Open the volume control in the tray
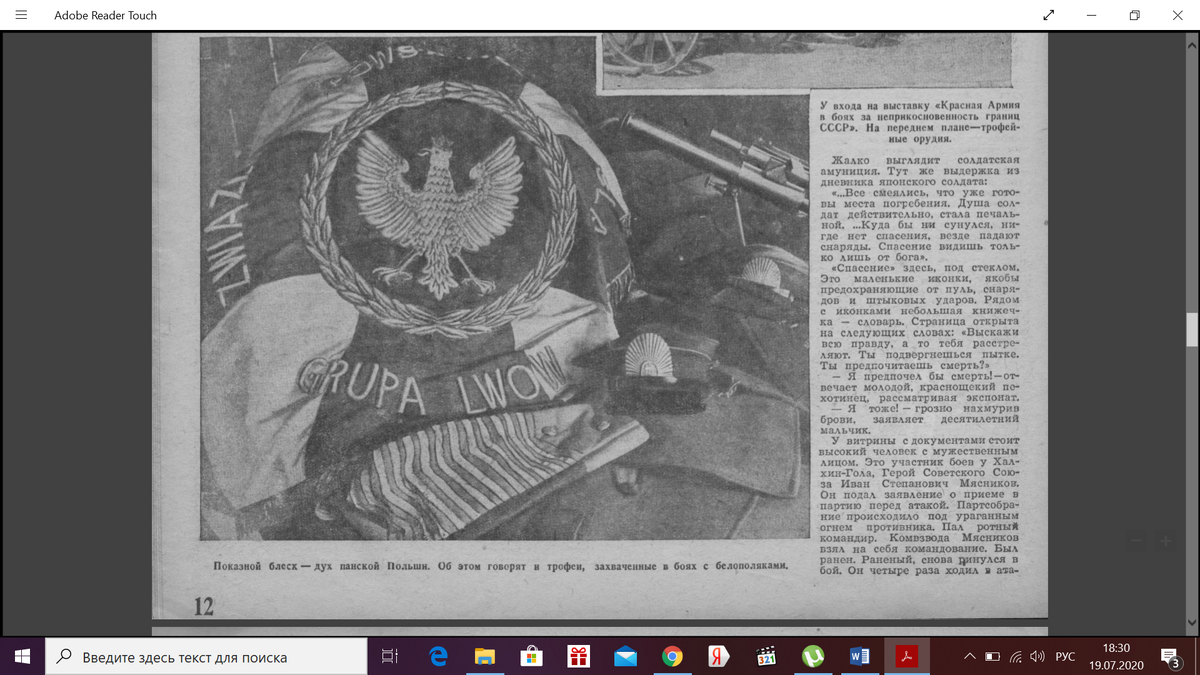This screenshot has width=1200, height=675. [x=1038, y=657]
